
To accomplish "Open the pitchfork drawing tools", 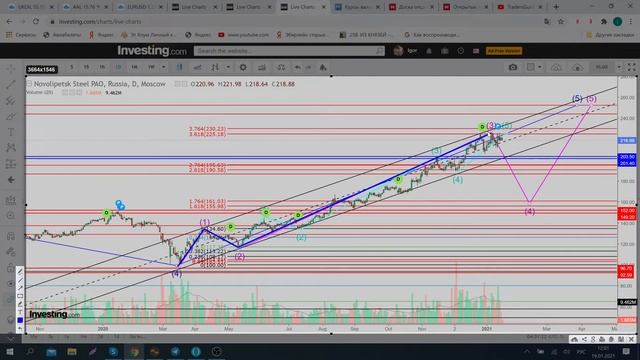I will point(11,100).
